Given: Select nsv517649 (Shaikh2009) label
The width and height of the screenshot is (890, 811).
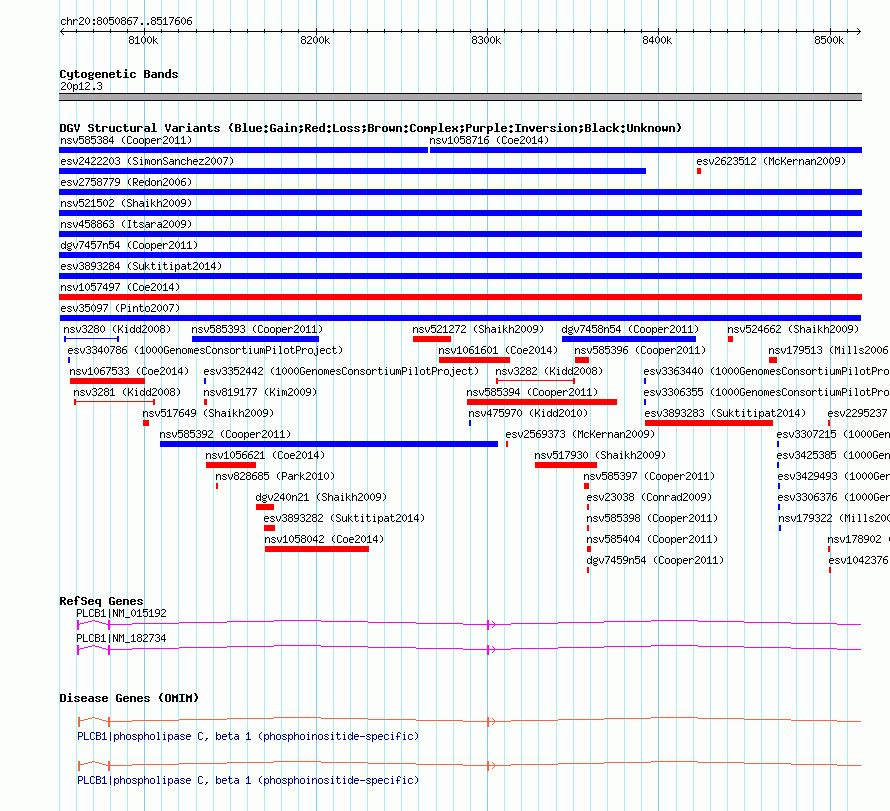Looking at the screenshot, I should (x=208, y=413).
